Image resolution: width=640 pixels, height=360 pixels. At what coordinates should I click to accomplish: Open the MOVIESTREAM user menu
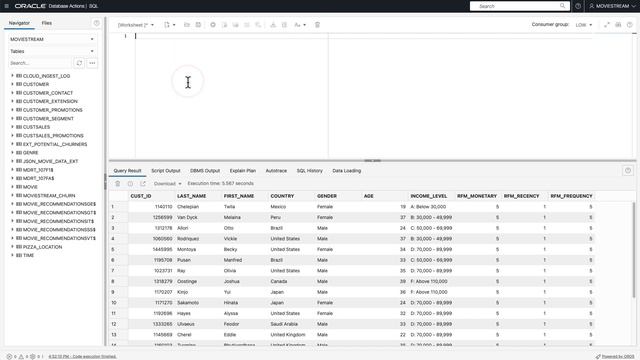[x=612, y=6]
